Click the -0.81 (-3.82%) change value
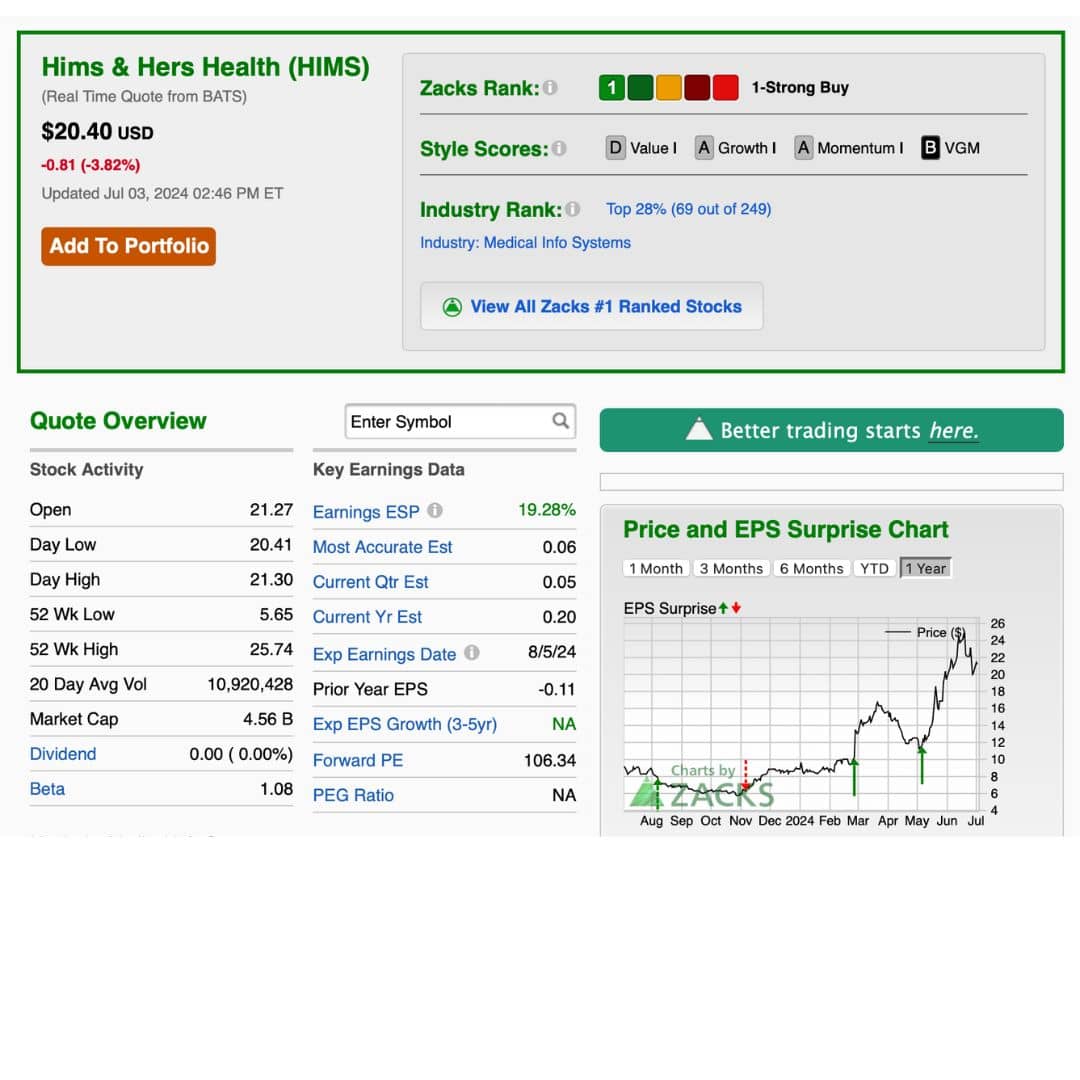 pyautogui.click(x=90, y=165)
